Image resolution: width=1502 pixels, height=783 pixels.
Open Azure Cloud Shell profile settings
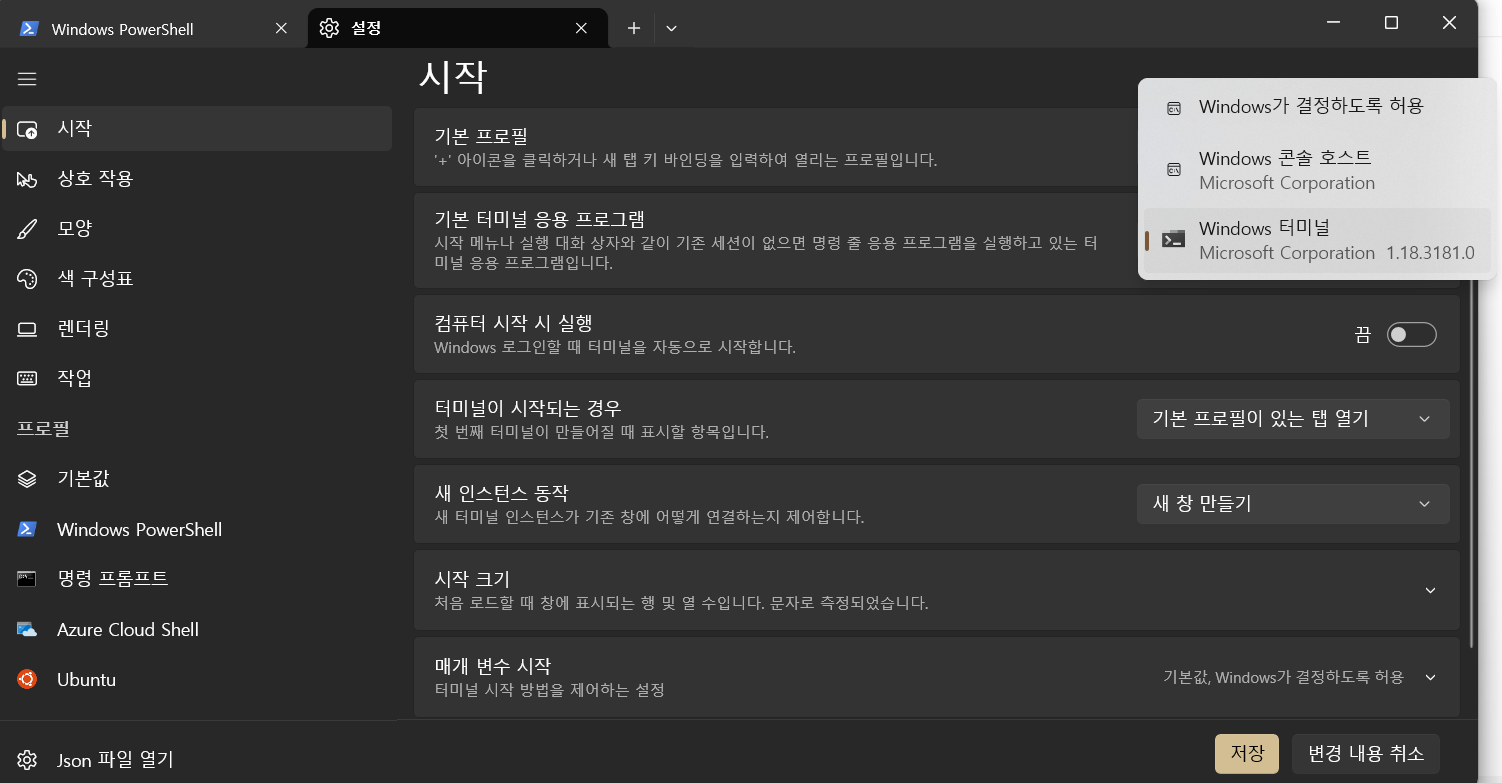coord(197,629)
